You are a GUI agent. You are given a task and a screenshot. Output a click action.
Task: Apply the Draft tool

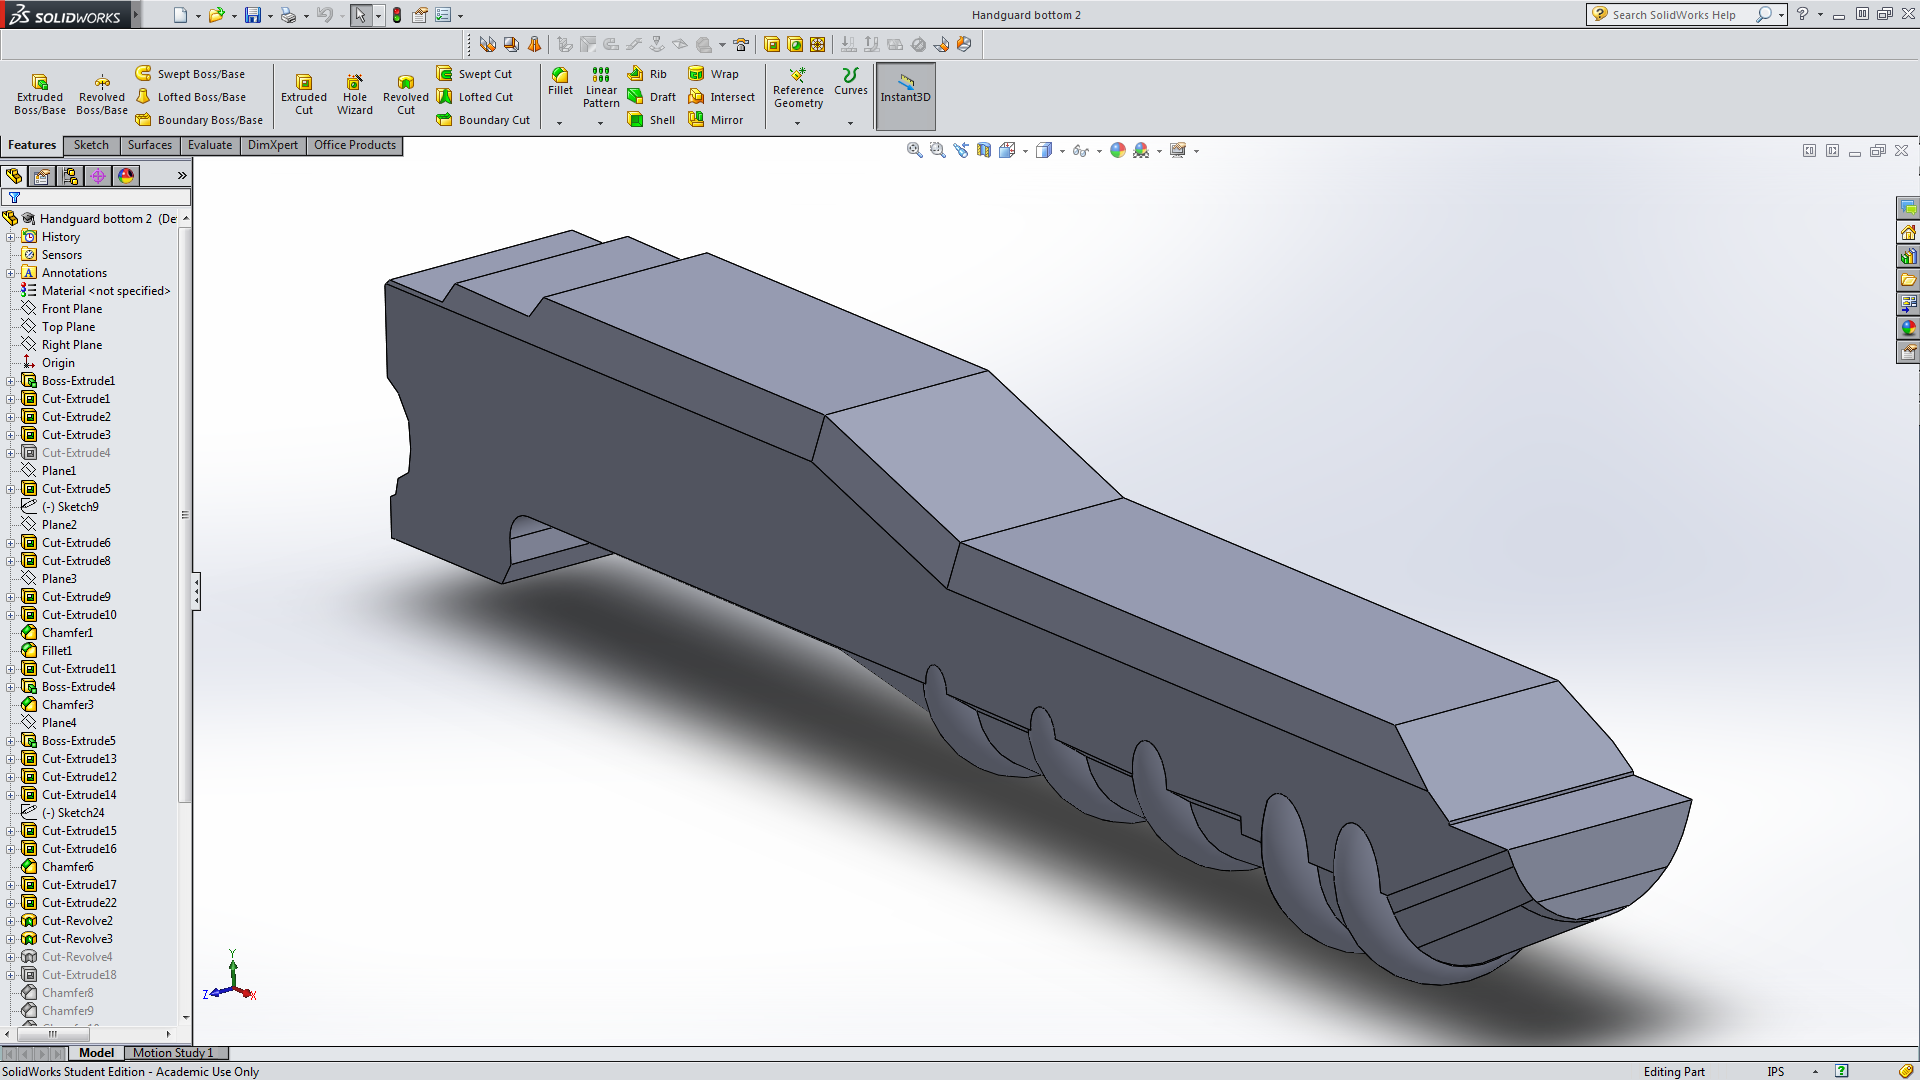coord(651,97)
